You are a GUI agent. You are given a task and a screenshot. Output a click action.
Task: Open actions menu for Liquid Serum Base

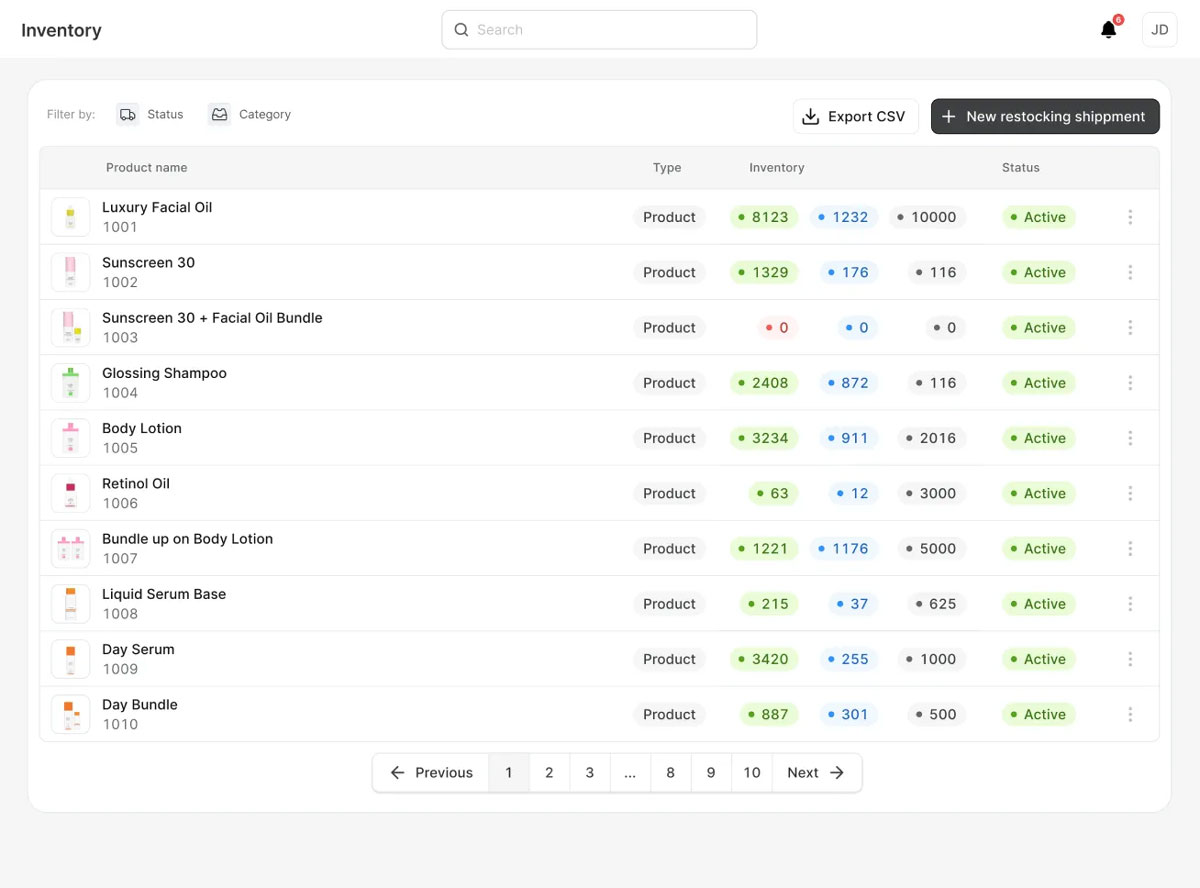click(1130, 604)
